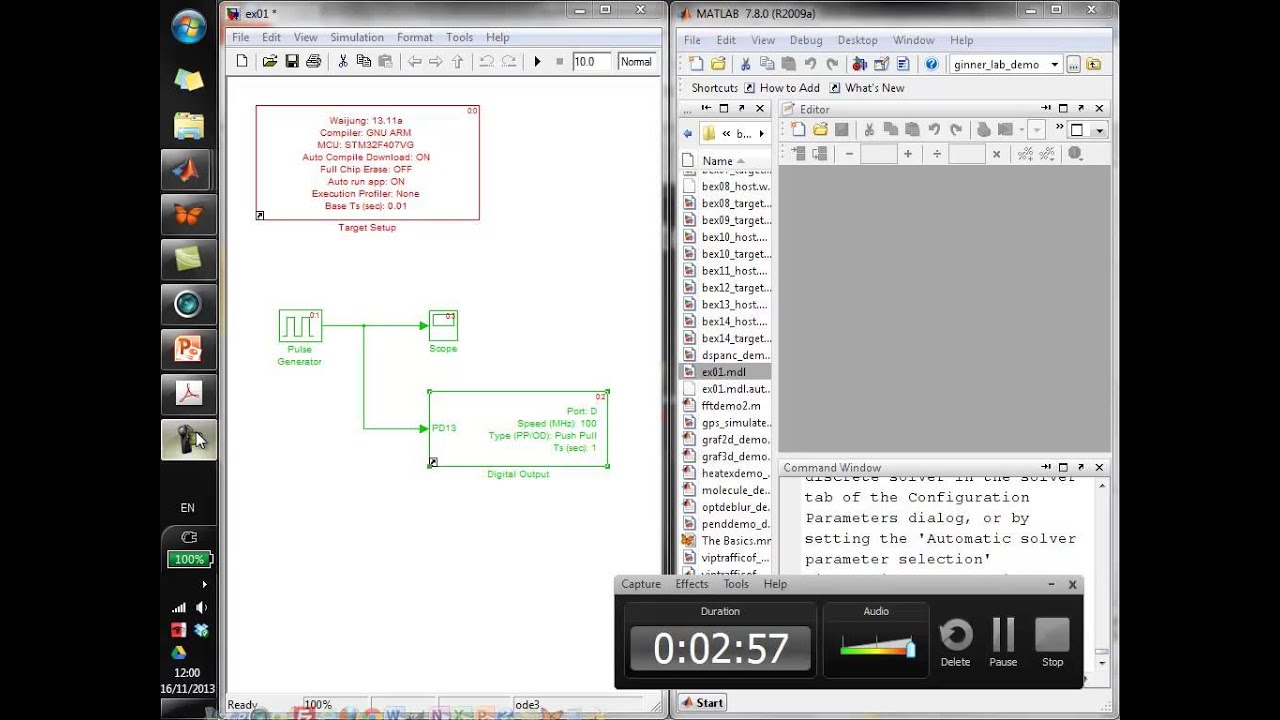Open Debug menu in MATLAB window

point(806,40)
